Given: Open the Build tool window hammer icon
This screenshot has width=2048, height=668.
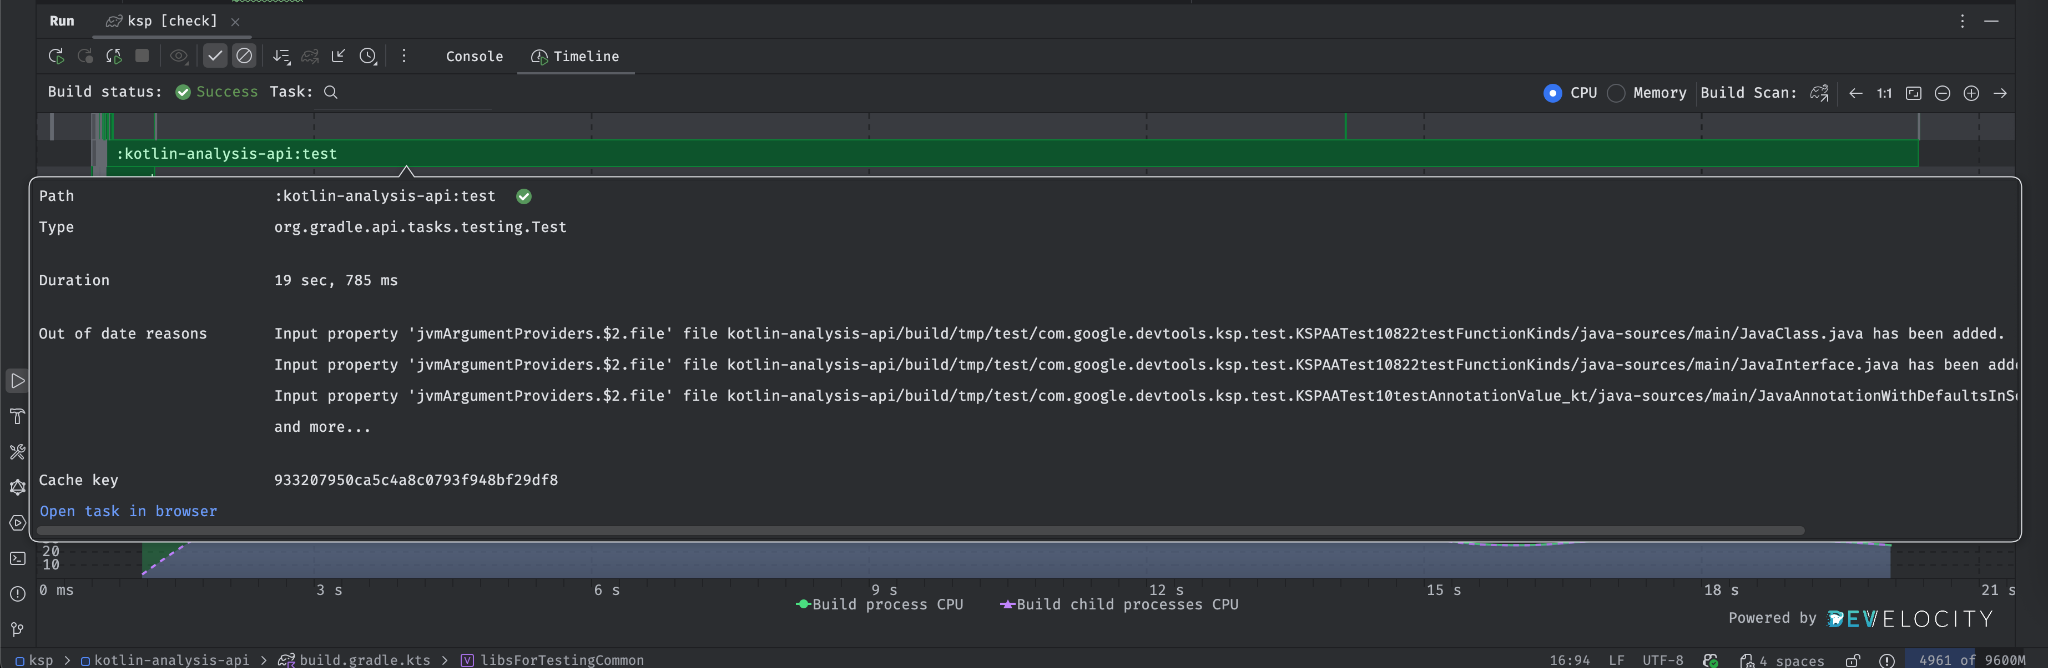Looking at the screenshot, I should click(x=17, y=416).
